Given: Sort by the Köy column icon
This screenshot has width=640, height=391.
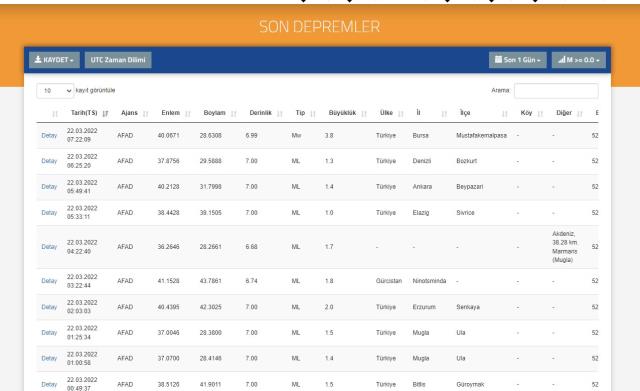Looking at the screenshot, I should (540, 113).
